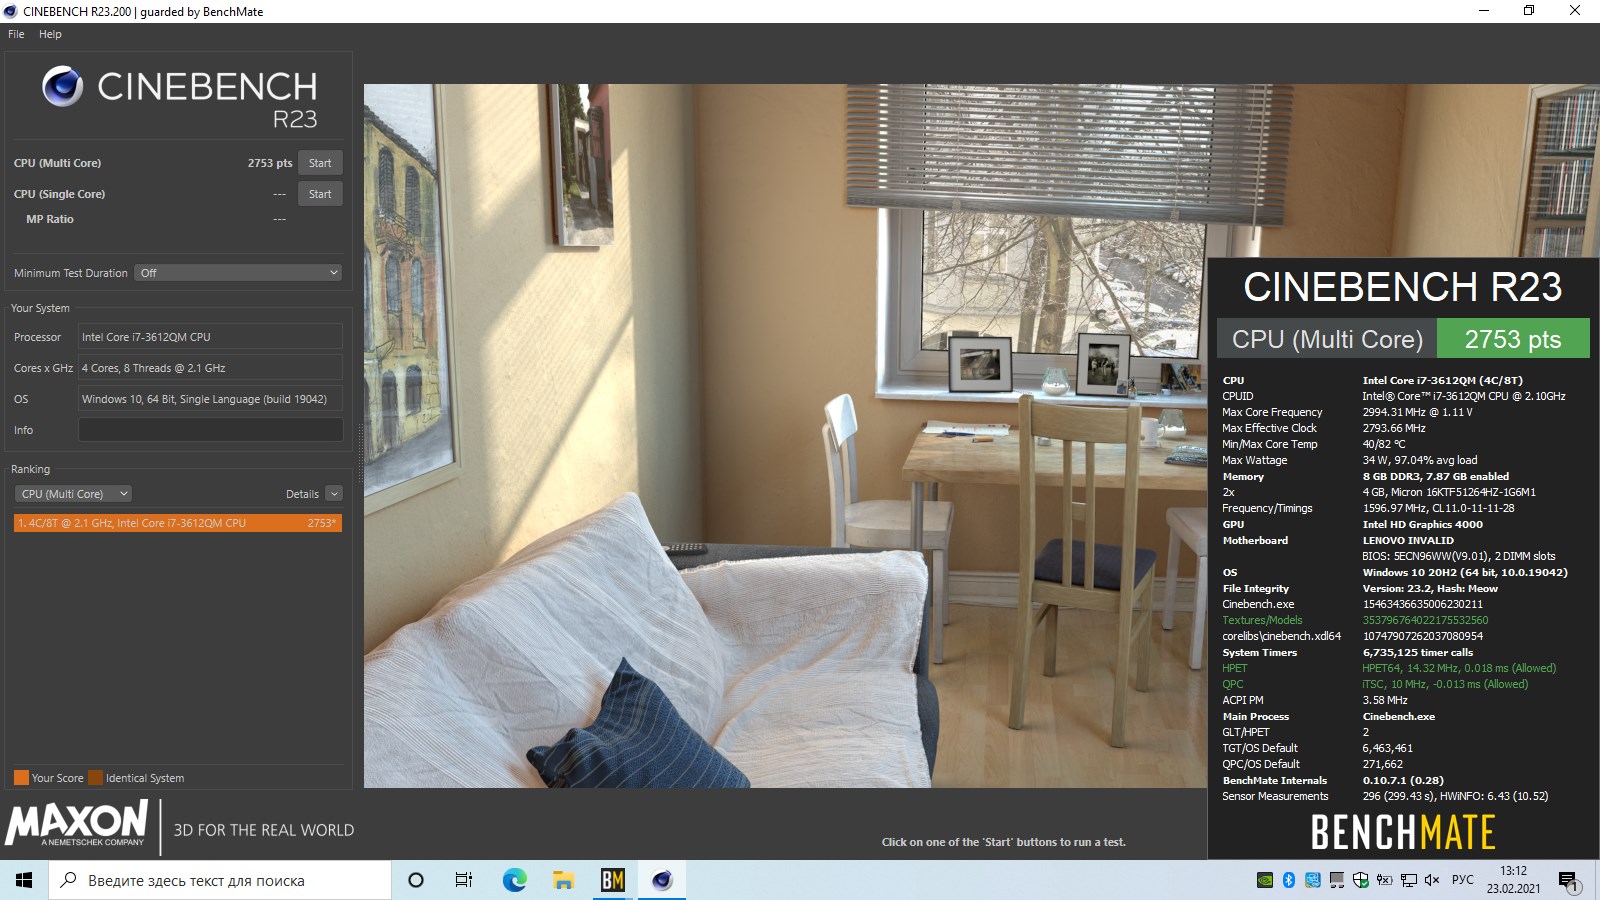This screenshot has height=900, width=1600.
Task: Open File Explorer from the taskbar
Action: click(563, 880)
